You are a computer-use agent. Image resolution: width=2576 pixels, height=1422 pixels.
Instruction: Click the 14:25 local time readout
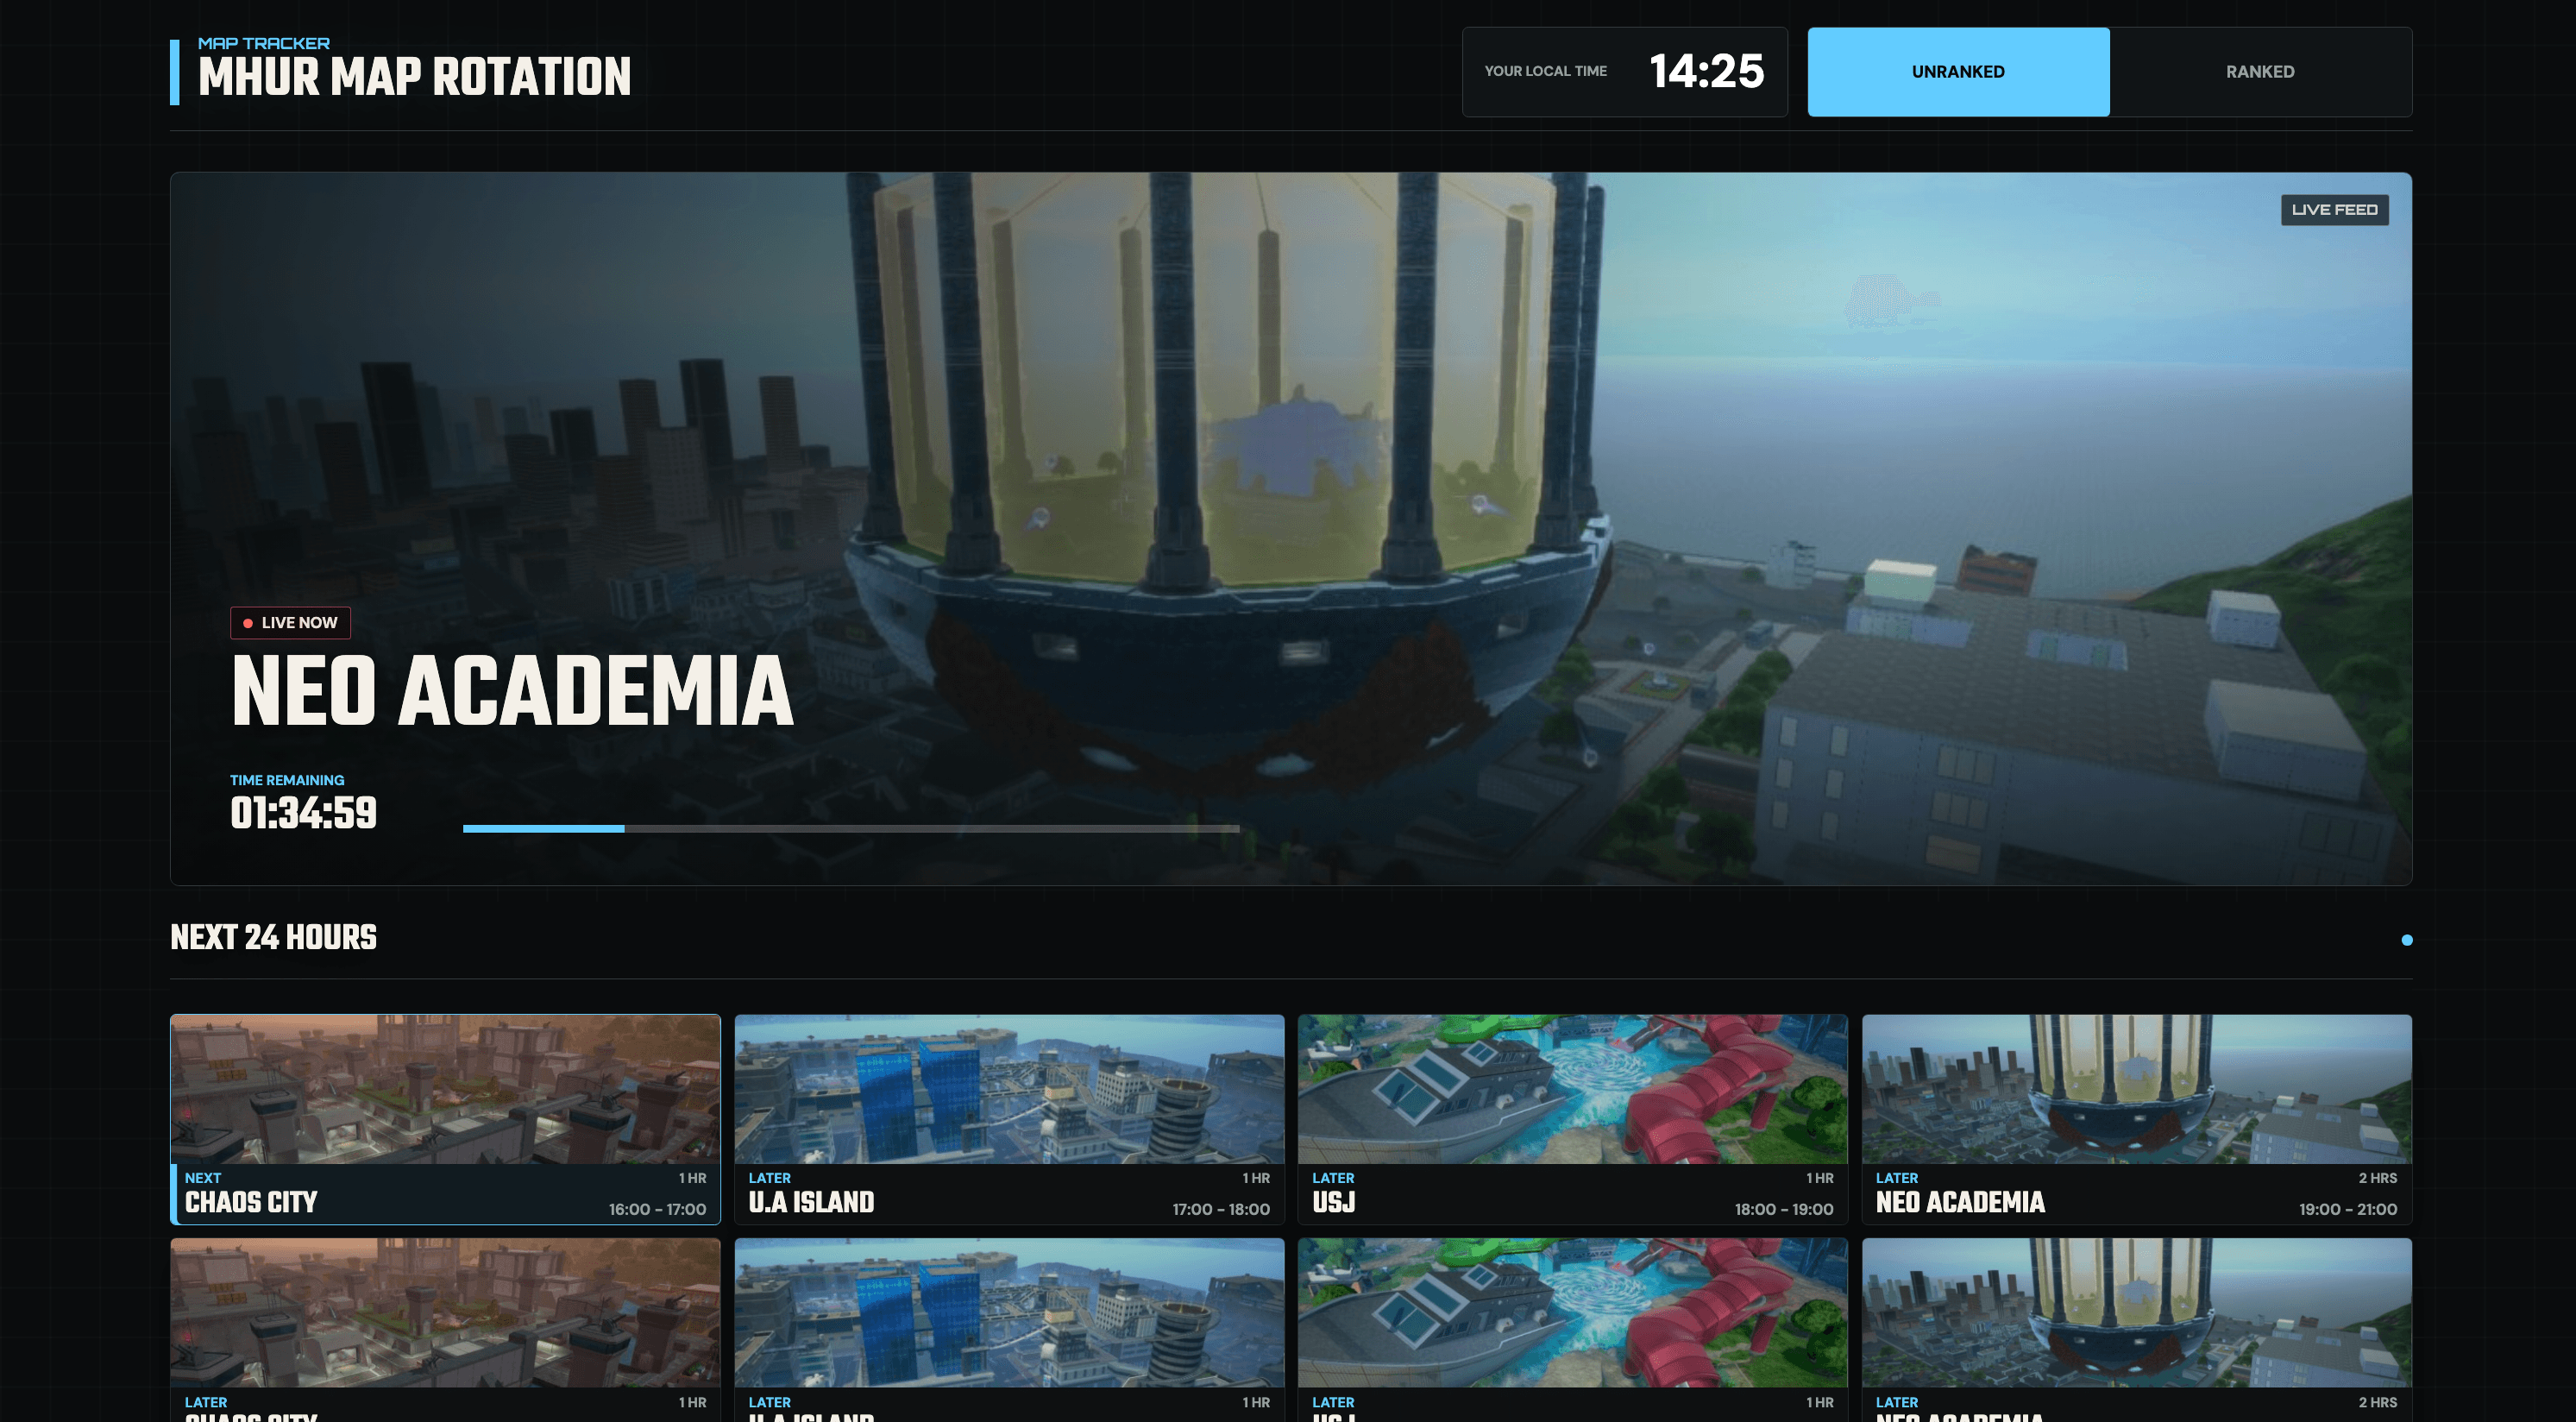pos(1706,72)
